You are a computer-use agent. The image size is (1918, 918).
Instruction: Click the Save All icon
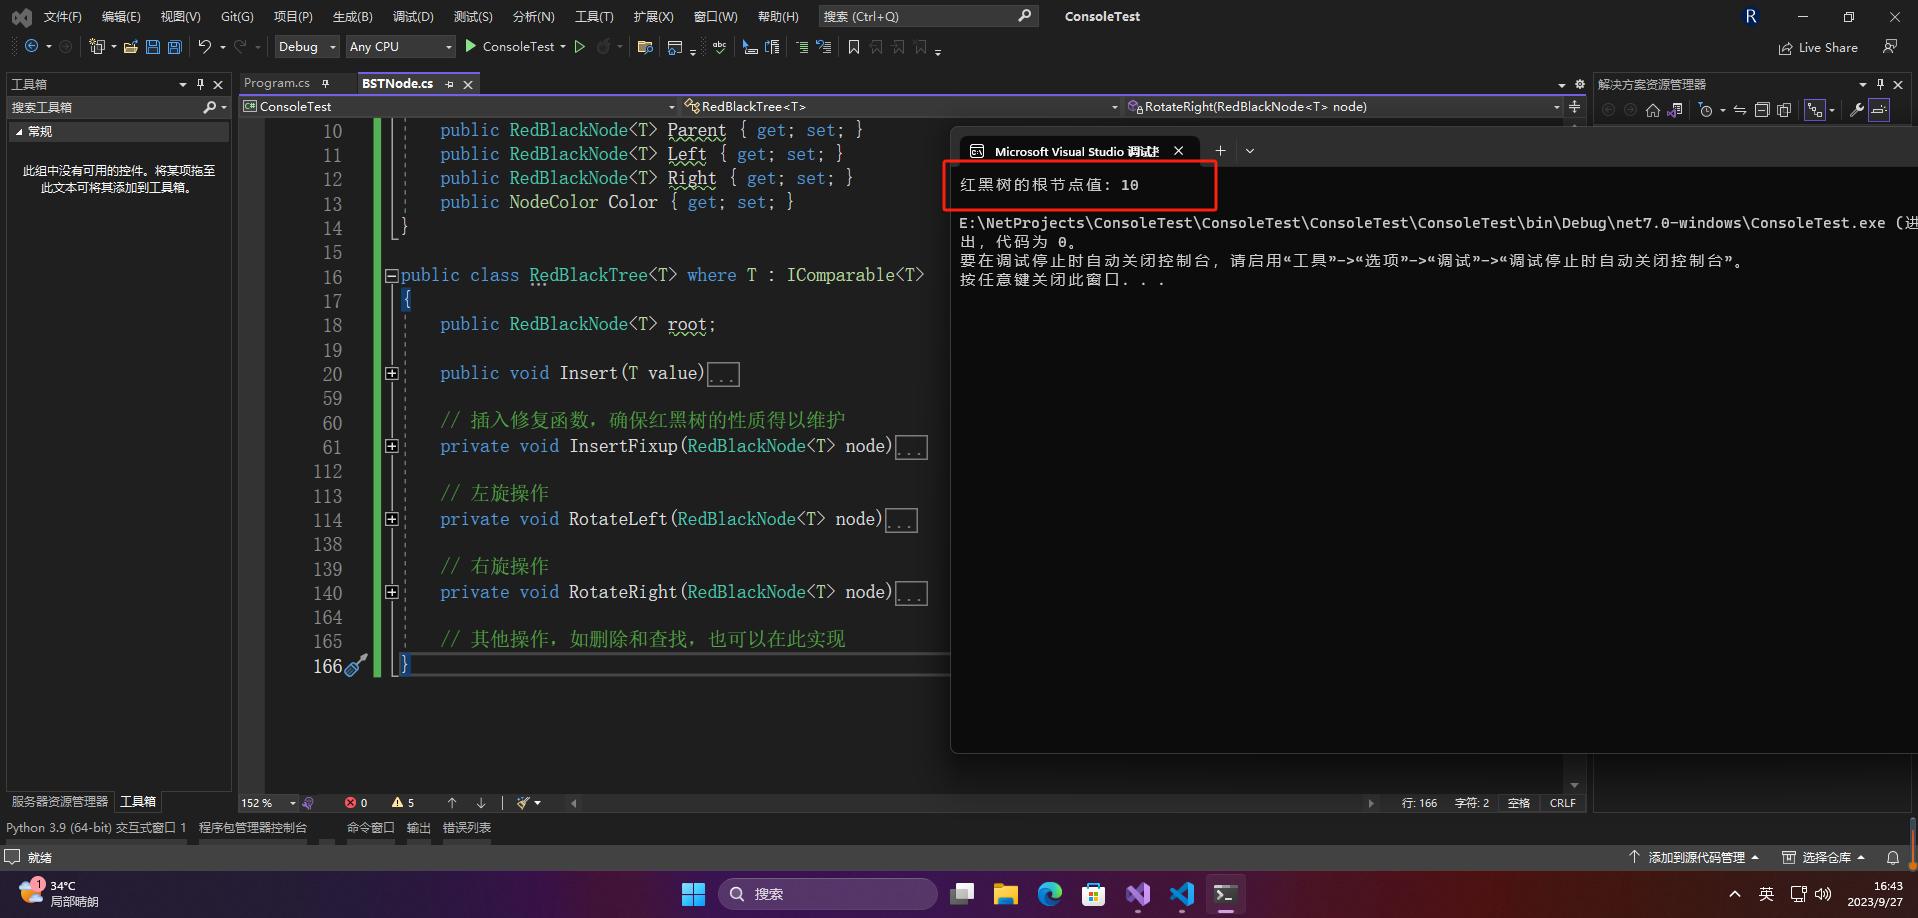click(x=175, y=47)
